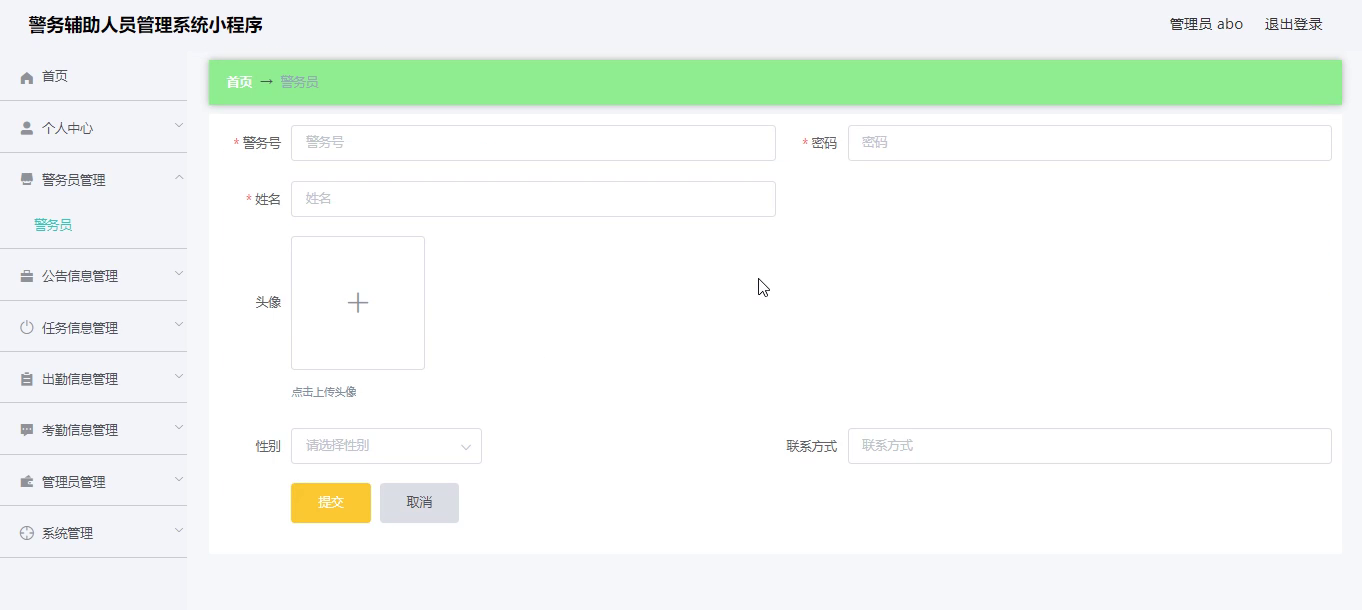
Task: Collapse the 警务员管理 chevron
Action: point(179,178)
